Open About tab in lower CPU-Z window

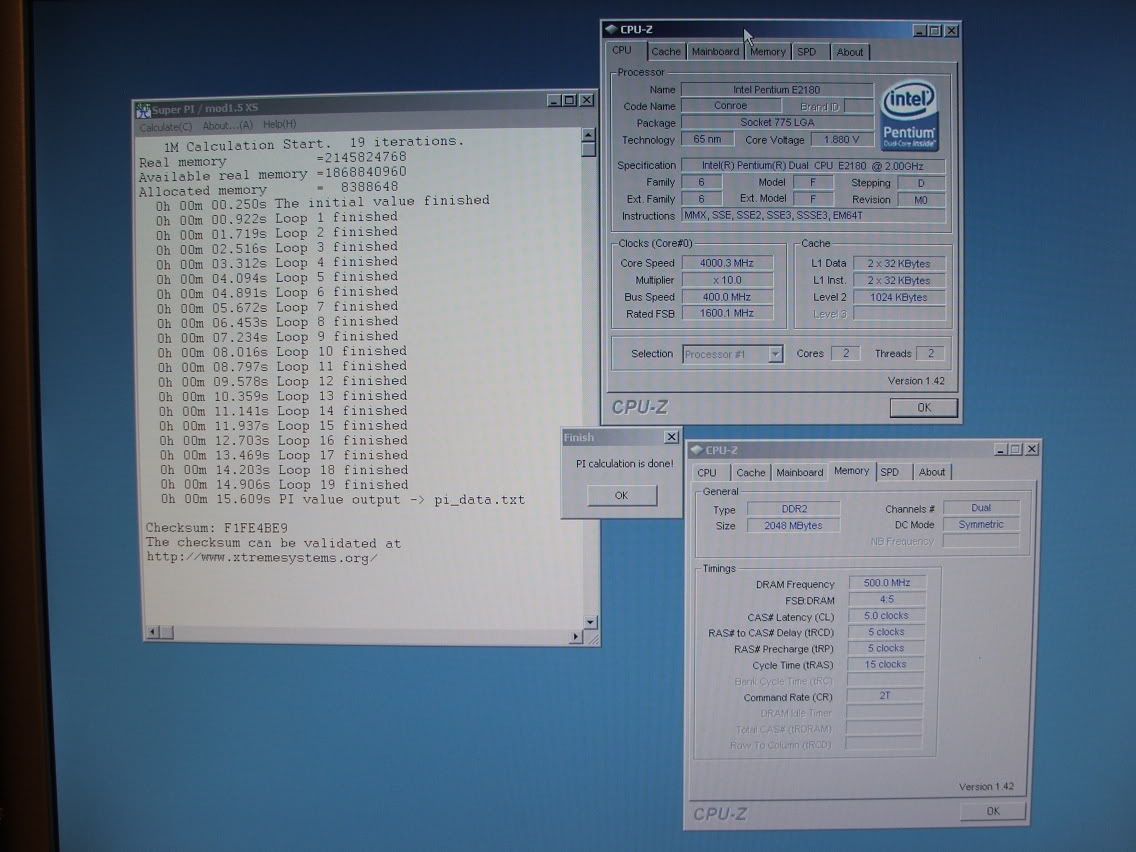[x=932, y=472]
